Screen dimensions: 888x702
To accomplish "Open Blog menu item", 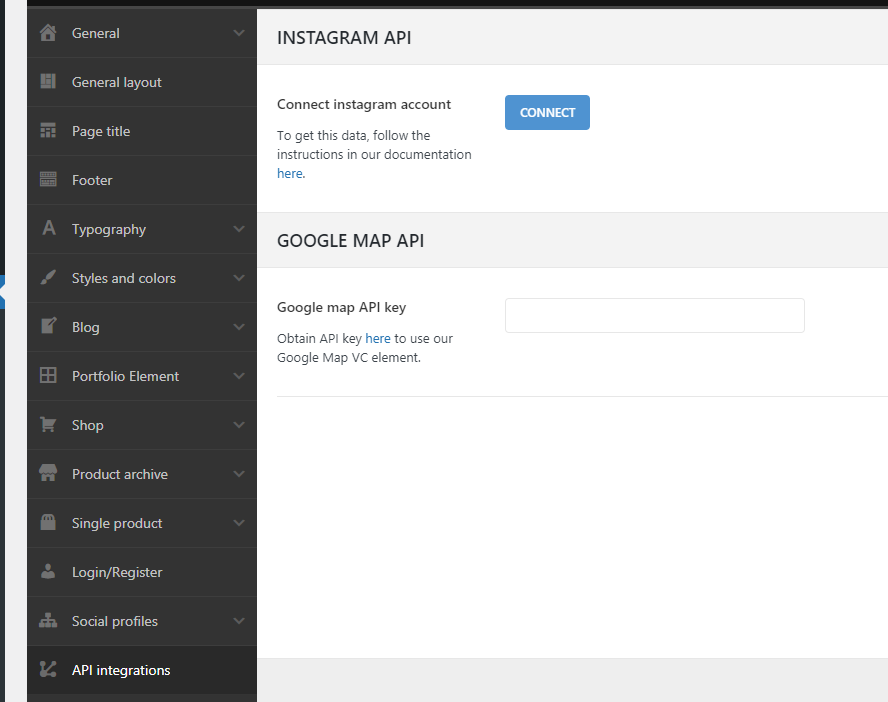I will 142,327.
